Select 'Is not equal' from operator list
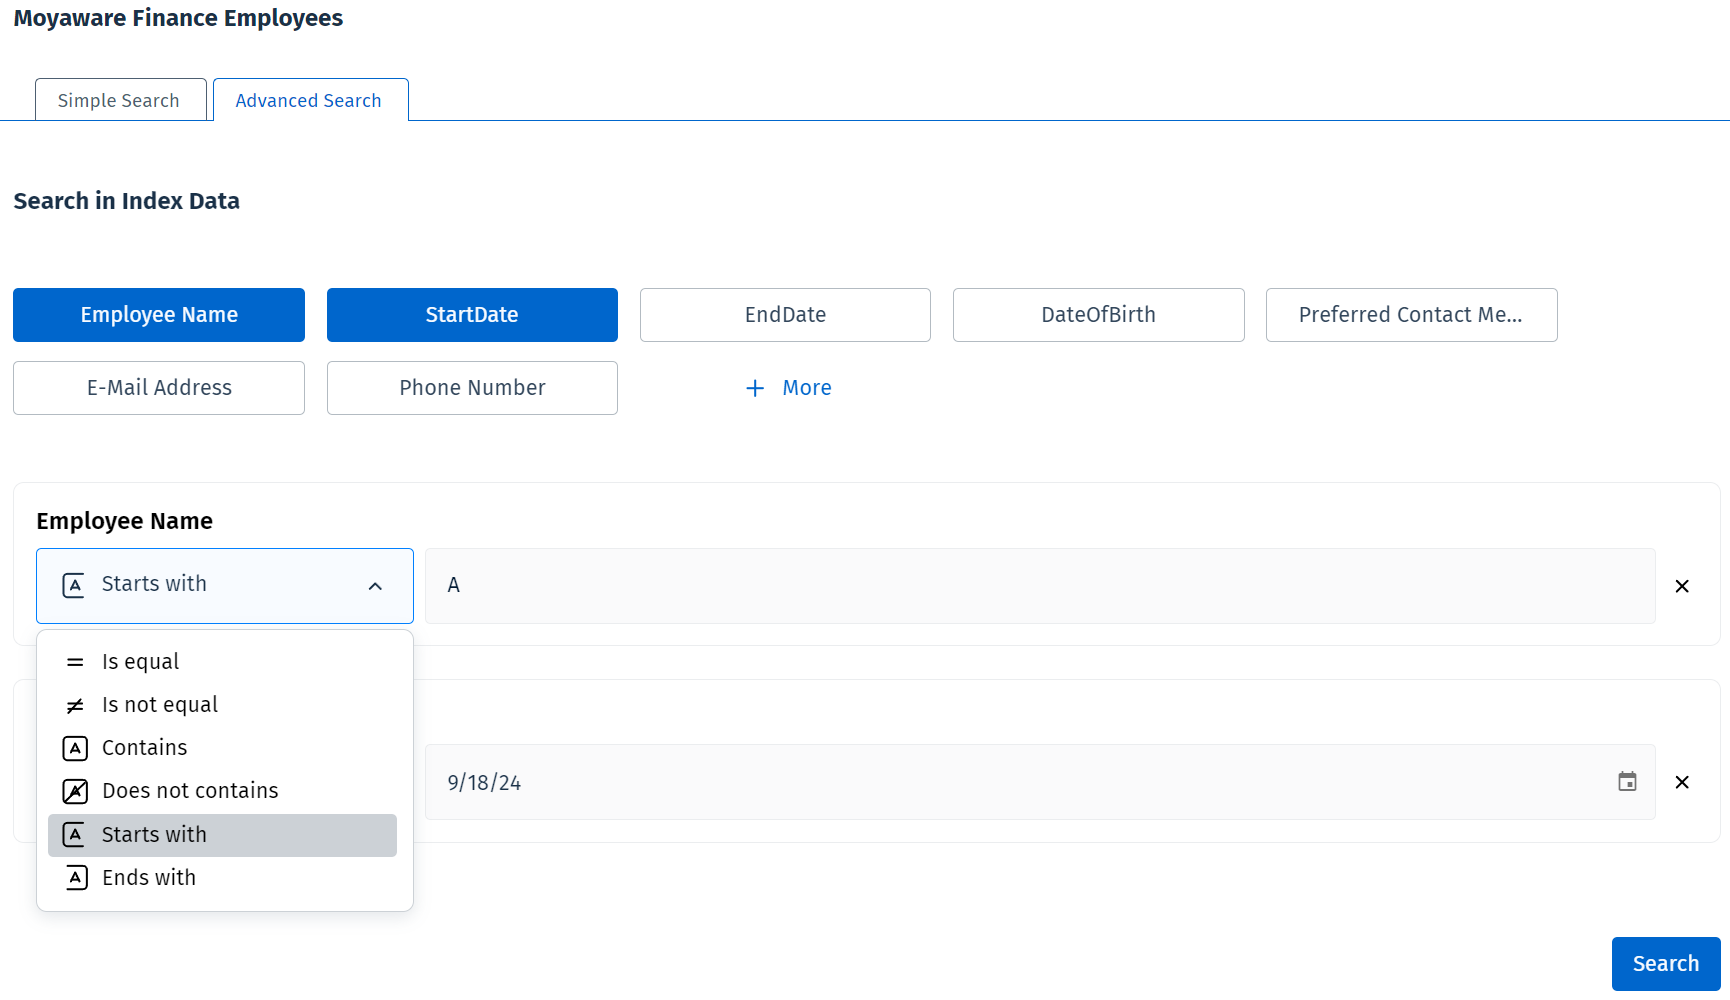The image size is (1730, 1000). (159, 705)
